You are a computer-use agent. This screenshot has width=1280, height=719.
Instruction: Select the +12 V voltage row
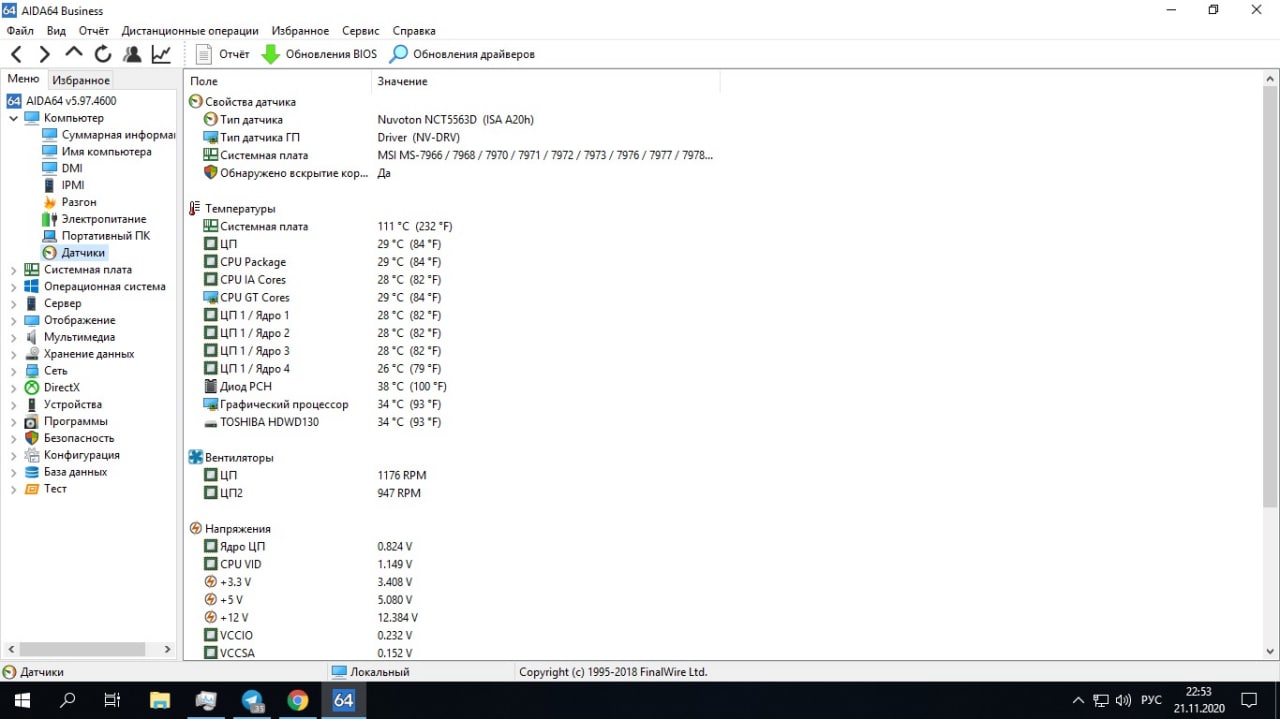click(x=311, y=618)
